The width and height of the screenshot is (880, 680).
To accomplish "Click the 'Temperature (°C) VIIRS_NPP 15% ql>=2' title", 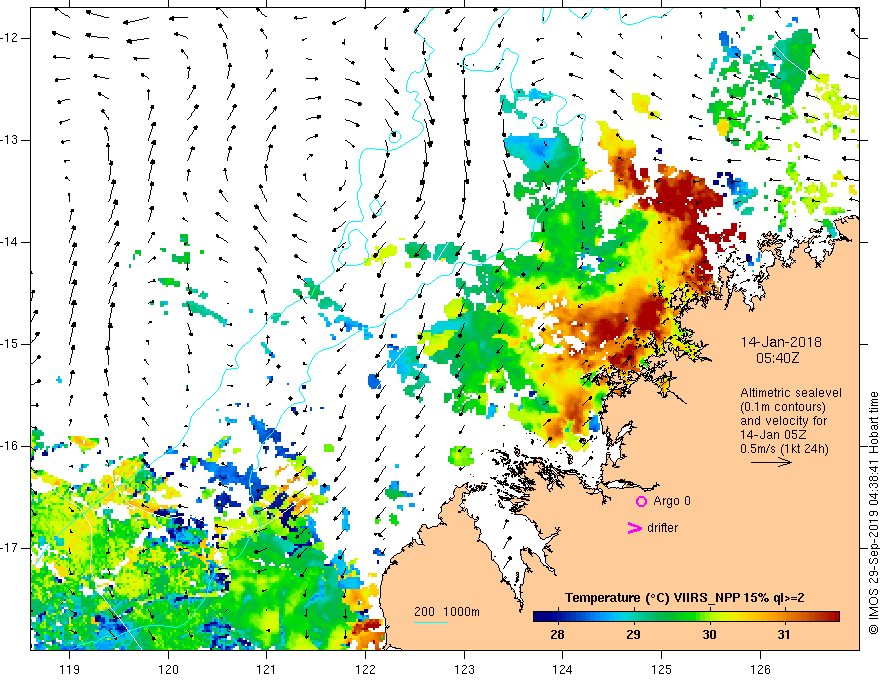I will (684, 598).
